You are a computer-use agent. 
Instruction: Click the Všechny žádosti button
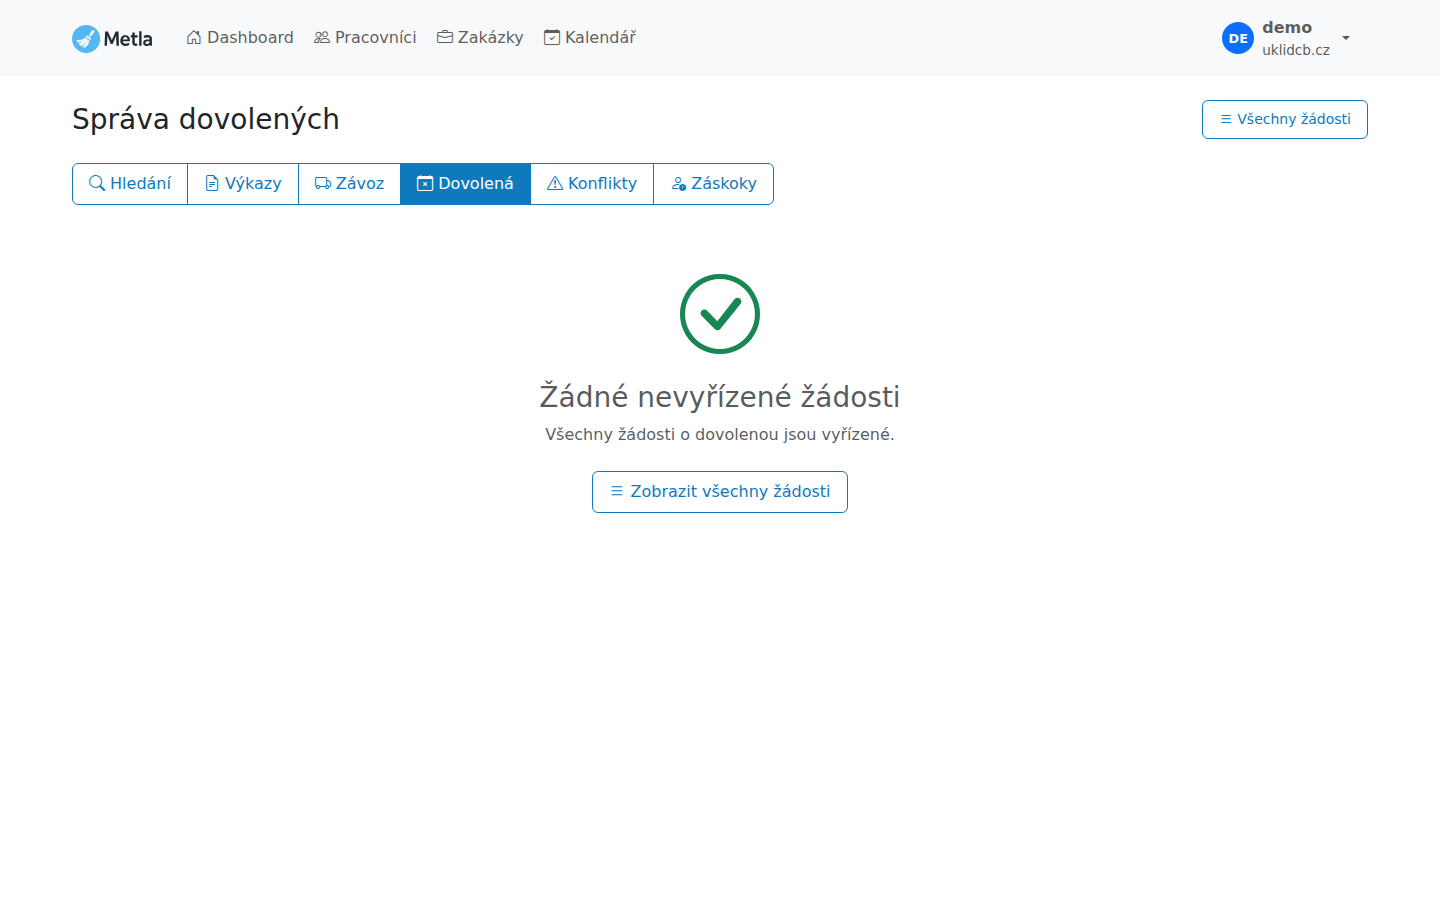1285,119
